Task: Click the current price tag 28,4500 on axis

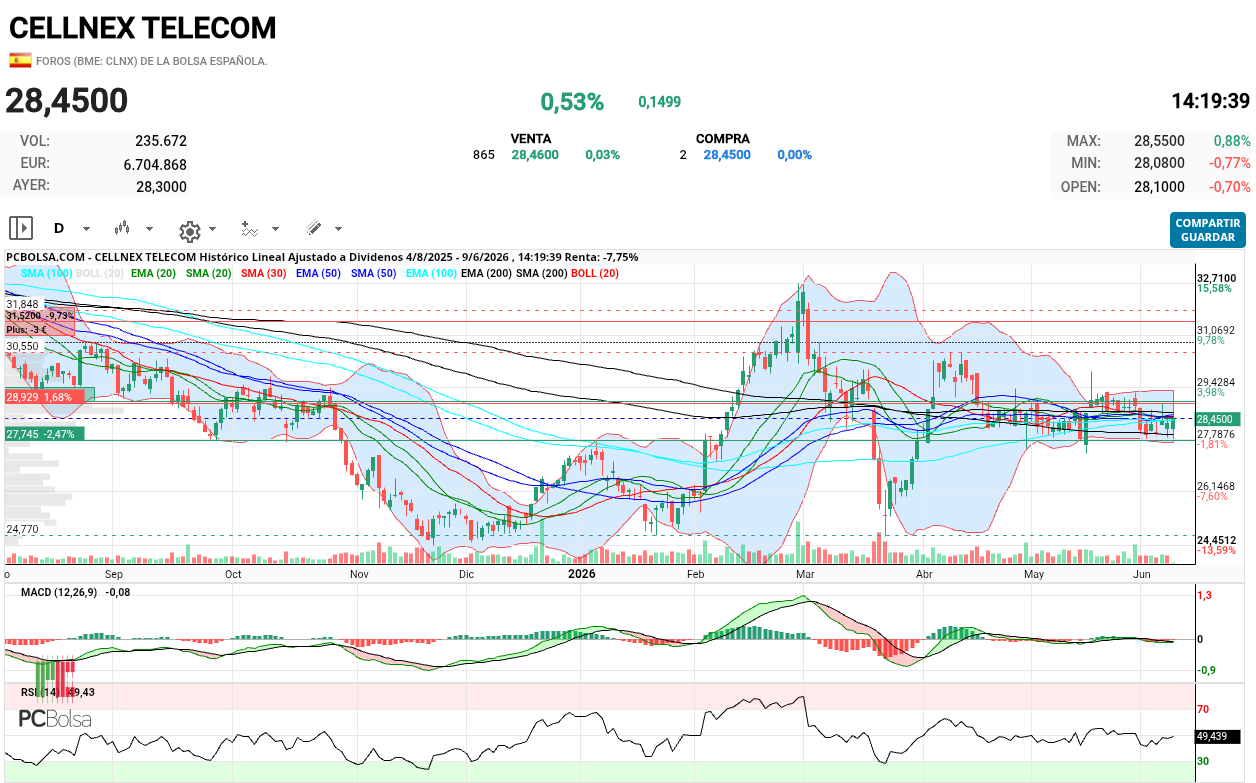Action: click(1218, 419)
